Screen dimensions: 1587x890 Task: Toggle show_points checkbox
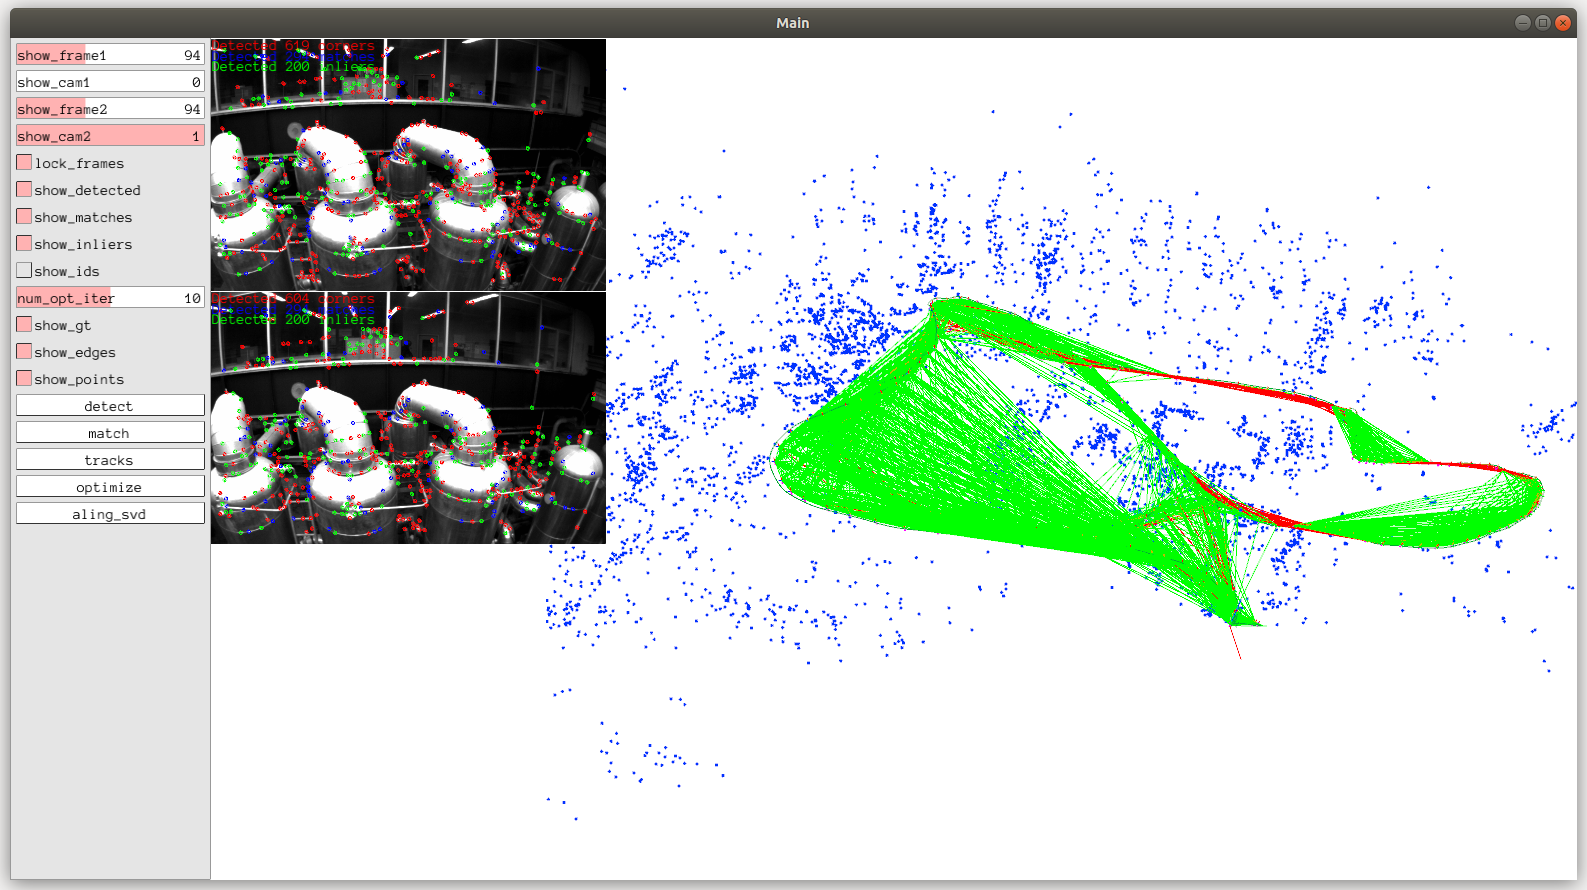(24, 379)
